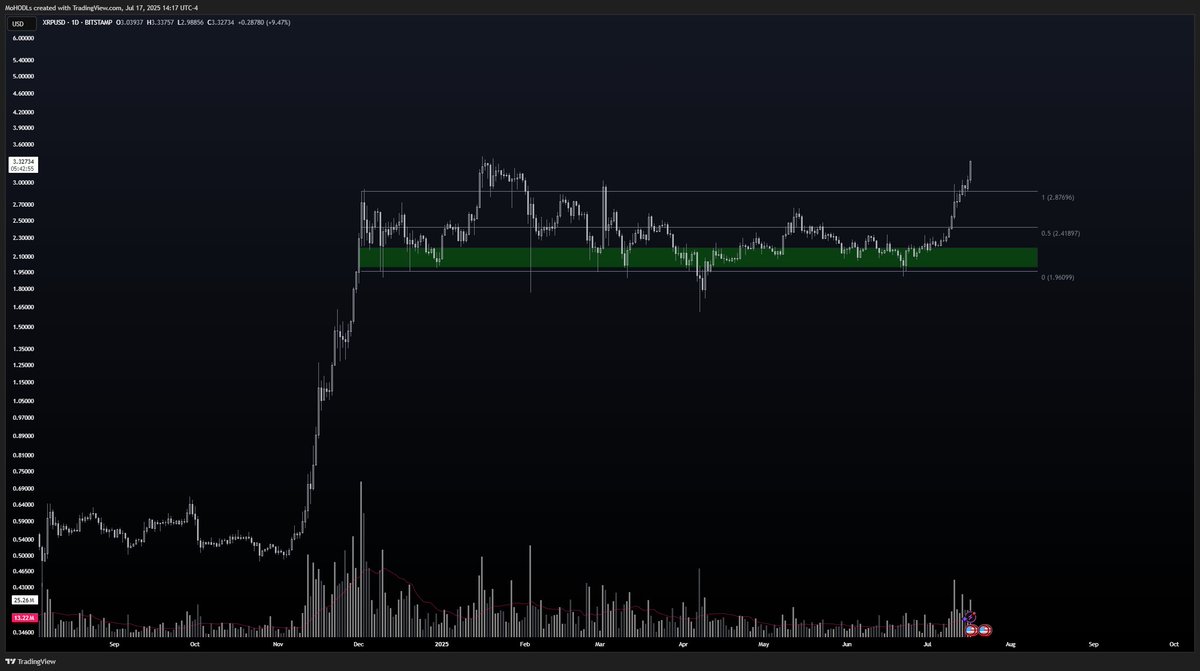1200x671 pixels.
Task: Click the 6.00000 price axis label
Action: pos(22,38)
